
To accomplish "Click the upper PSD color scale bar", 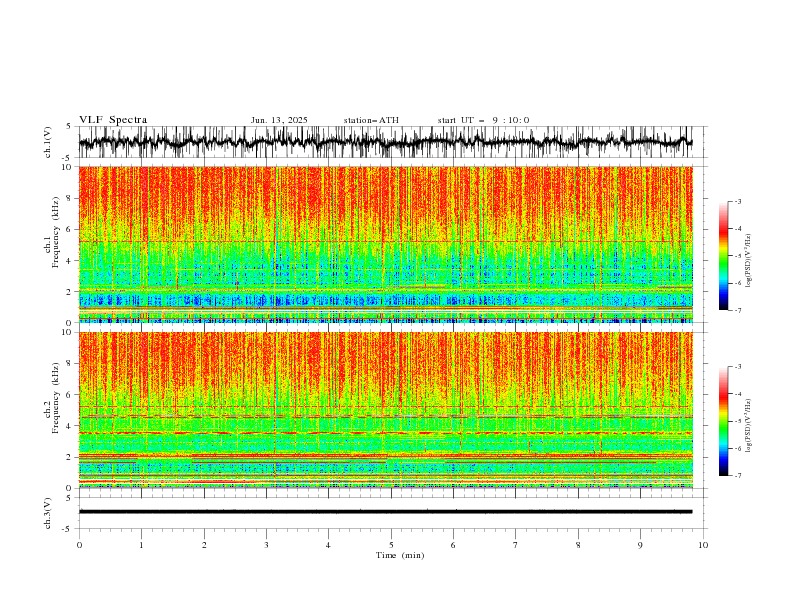I will pyautogui.click(x=723, y=255).
